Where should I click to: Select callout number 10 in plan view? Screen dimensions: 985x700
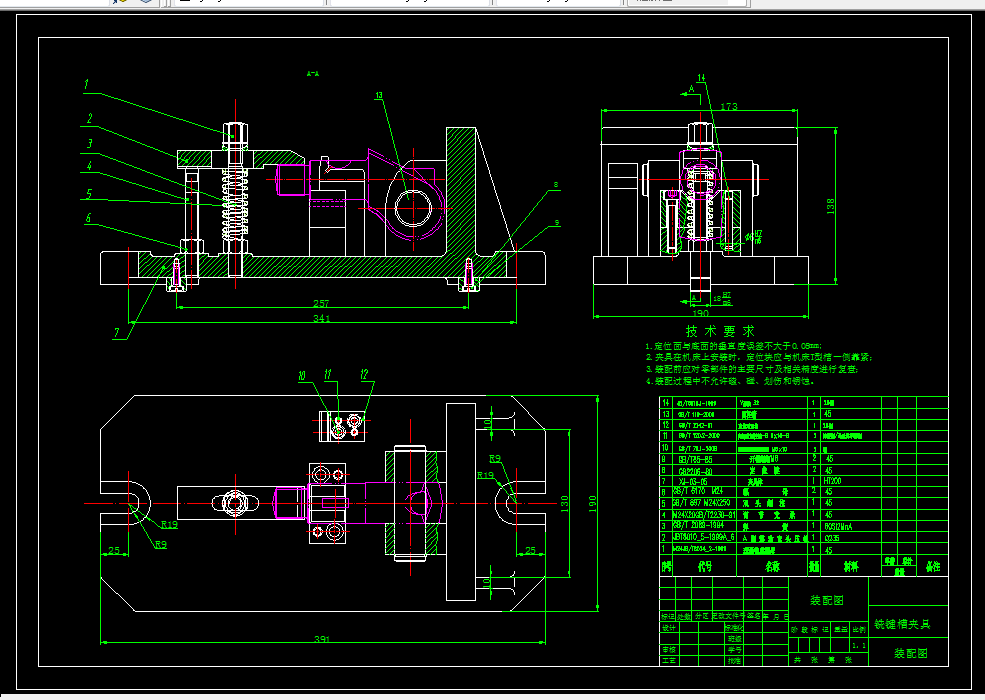(302, 376)
